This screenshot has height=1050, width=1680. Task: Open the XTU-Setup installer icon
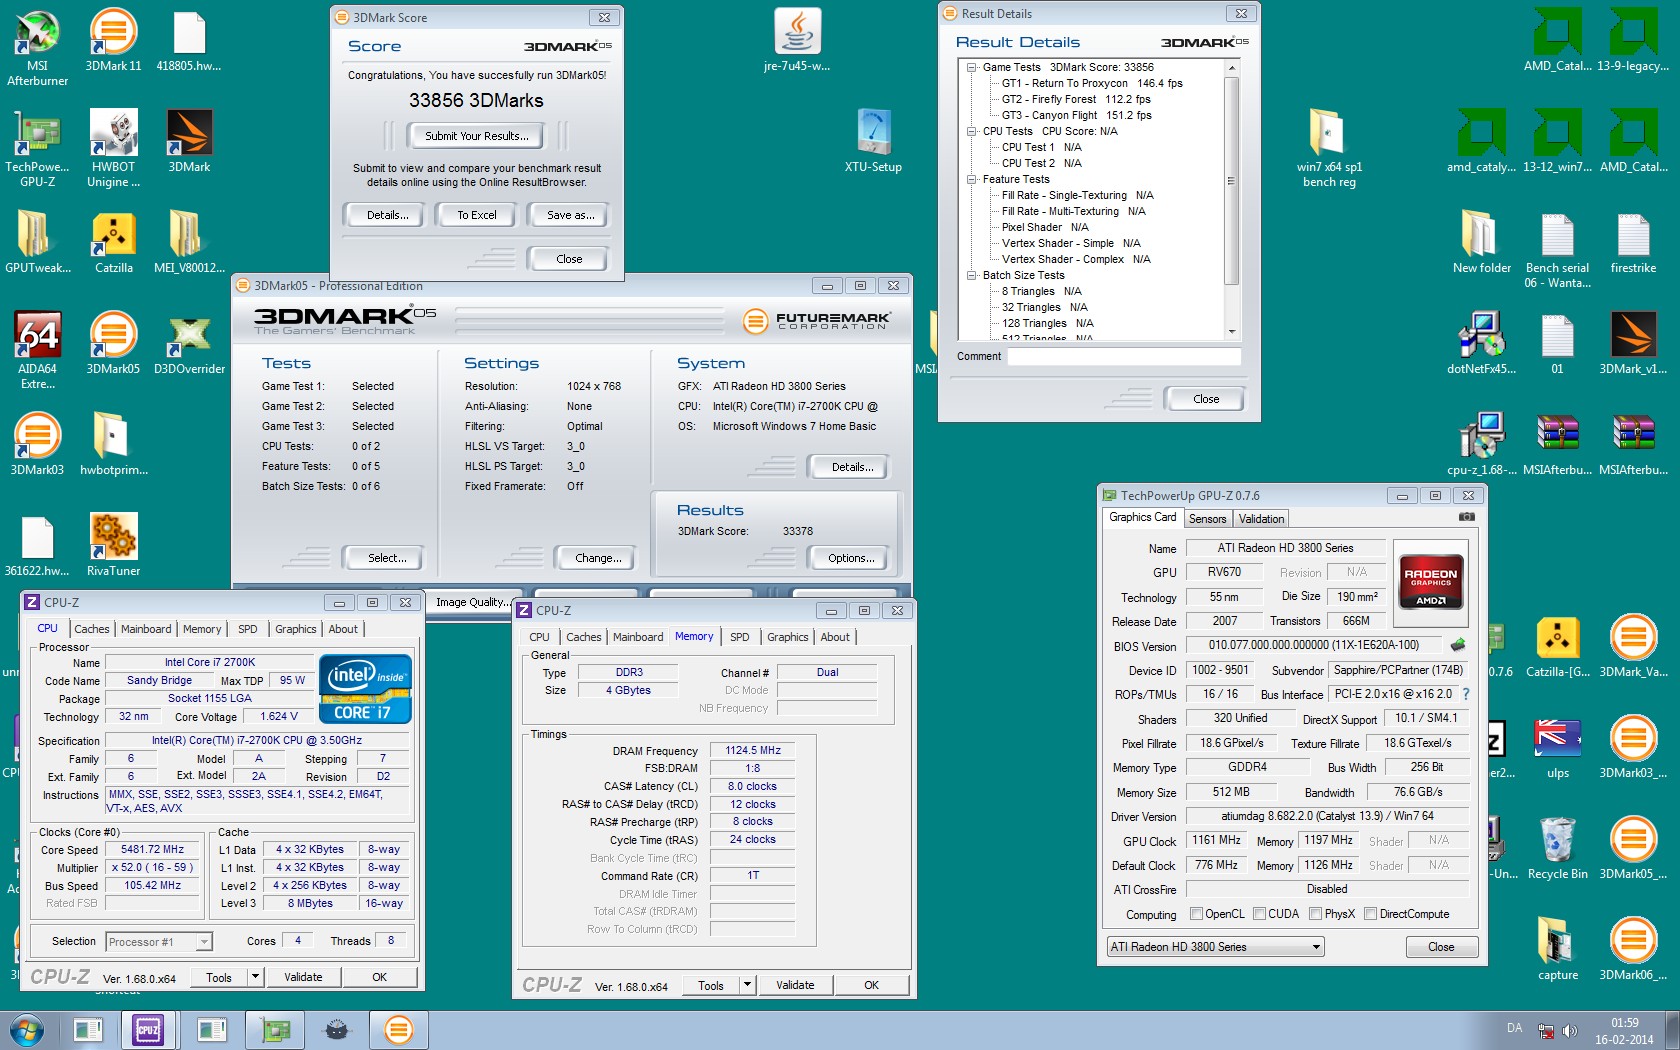[x=873, y=141]
